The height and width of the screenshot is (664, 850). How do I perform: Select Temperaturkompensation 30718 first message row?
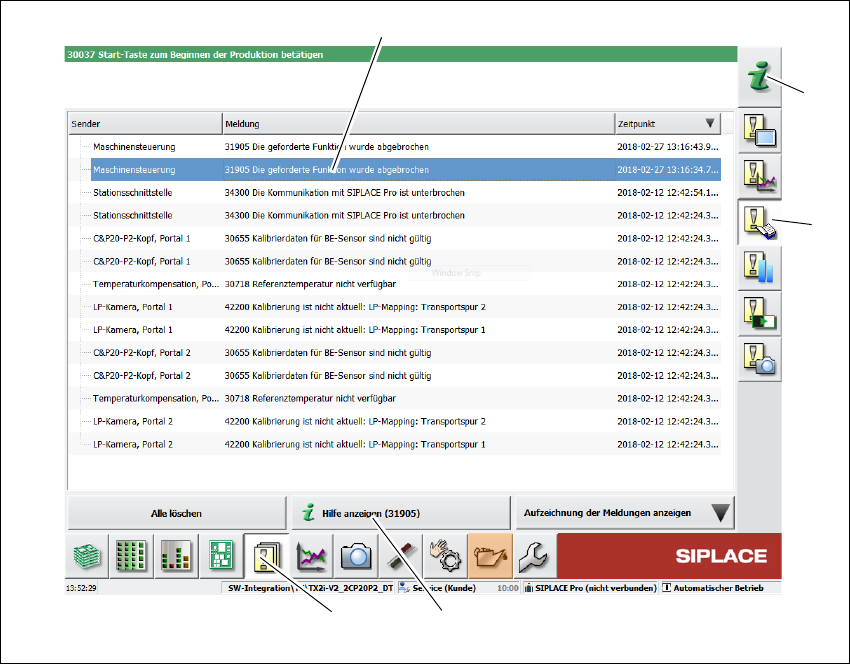(395, 284)
